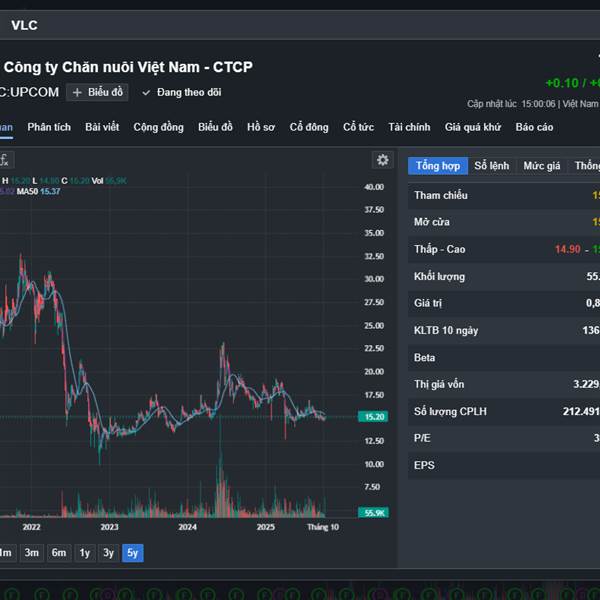Open the Bài viết tab
Screen dimensions: 600x600
pos(102,127)
